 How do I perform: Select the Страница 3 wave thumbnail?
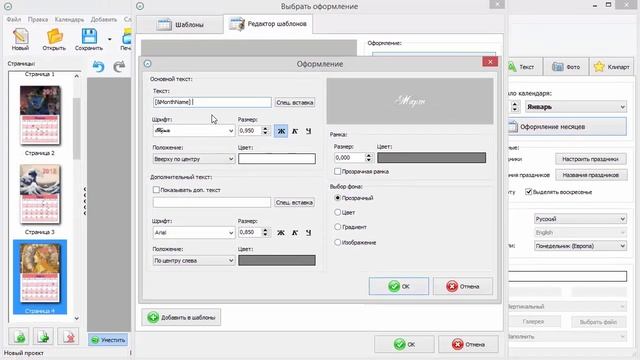point(40,194)
